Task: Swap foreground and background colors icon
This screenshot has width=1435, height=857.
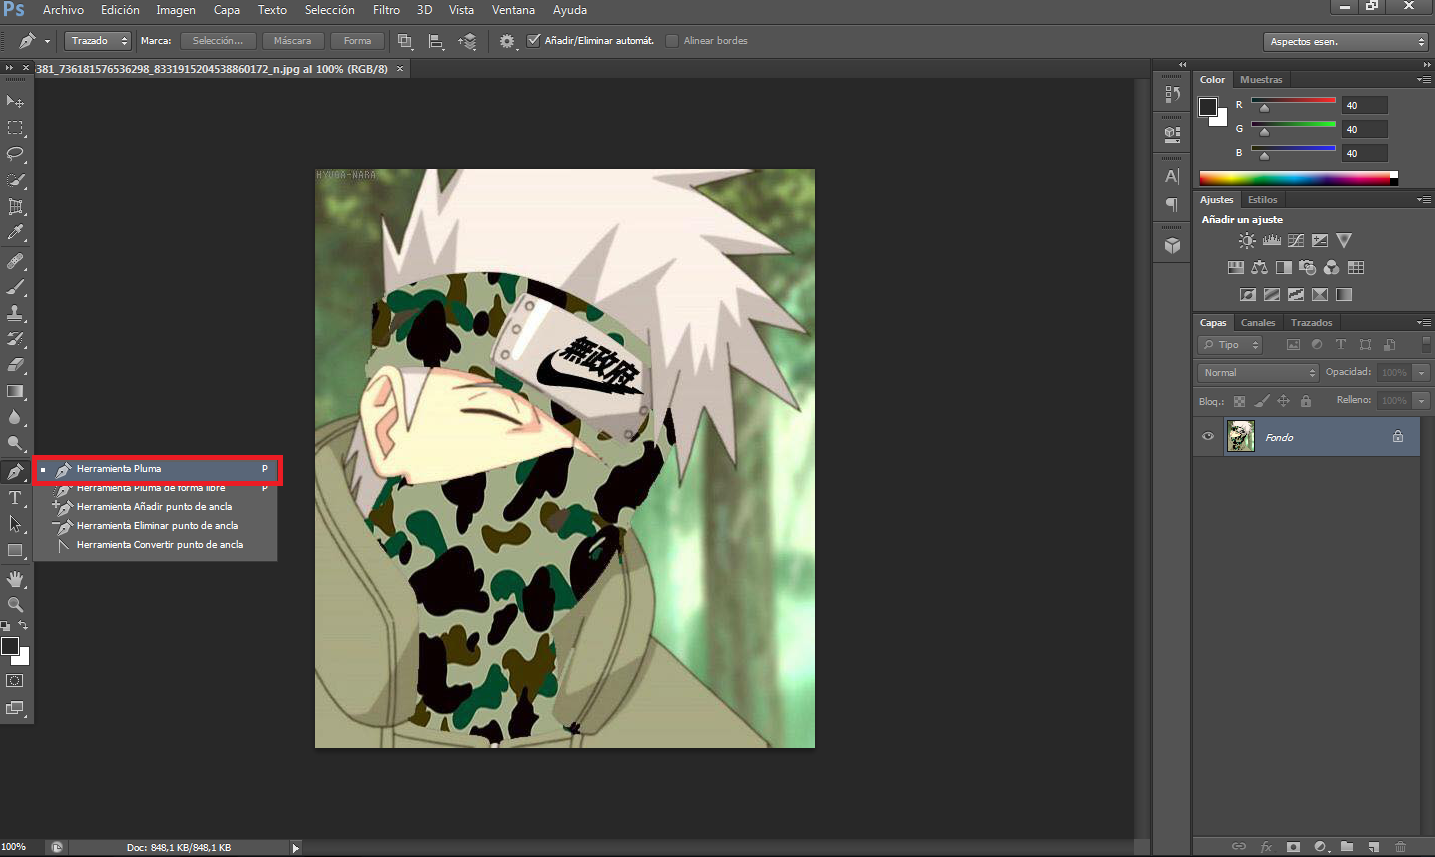Action: click(23, 625)
